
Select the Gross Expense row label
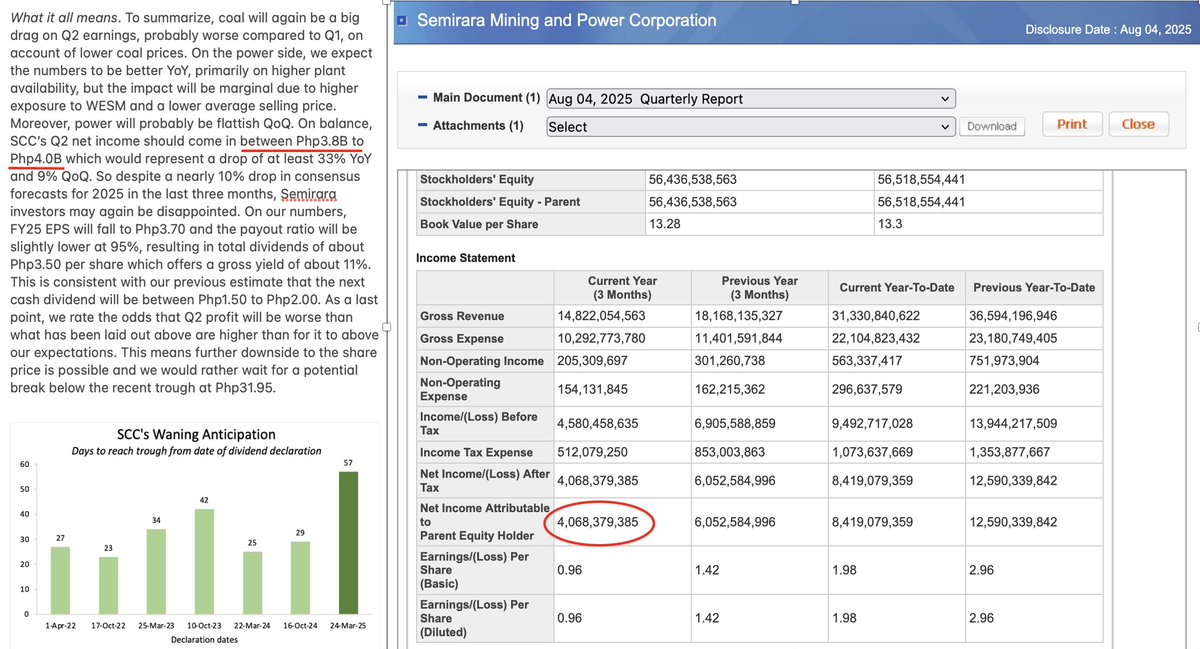tap(462, 339)
